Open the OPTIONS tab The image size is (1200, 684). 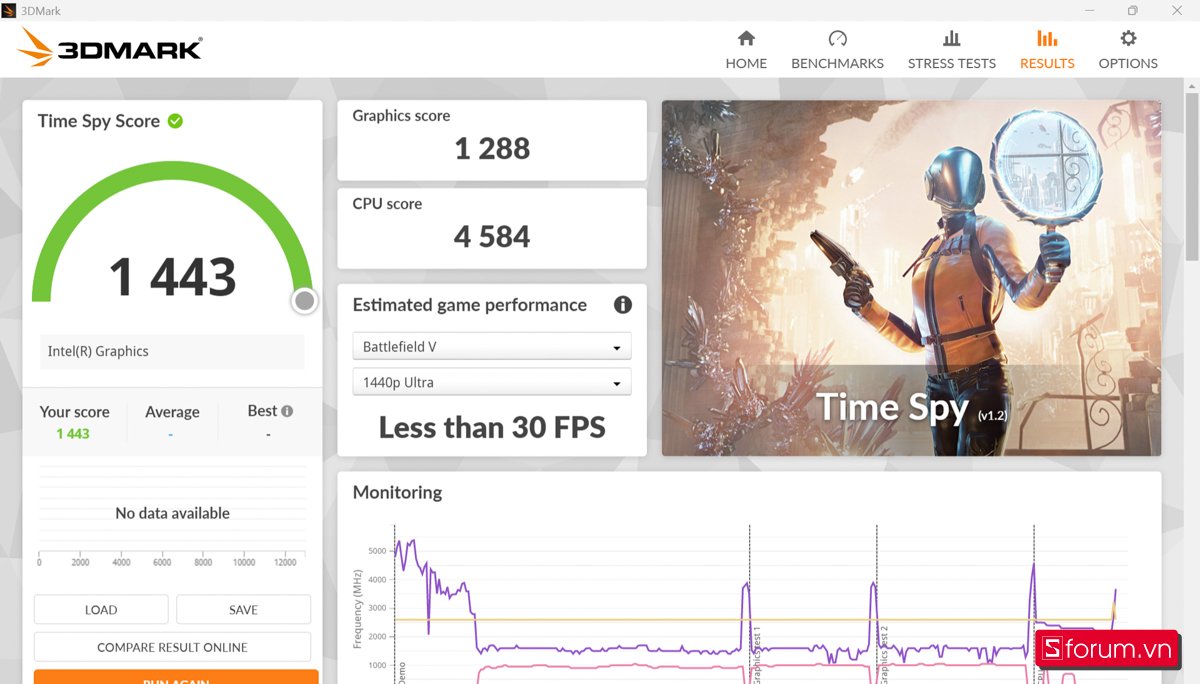click(1128, 50)
